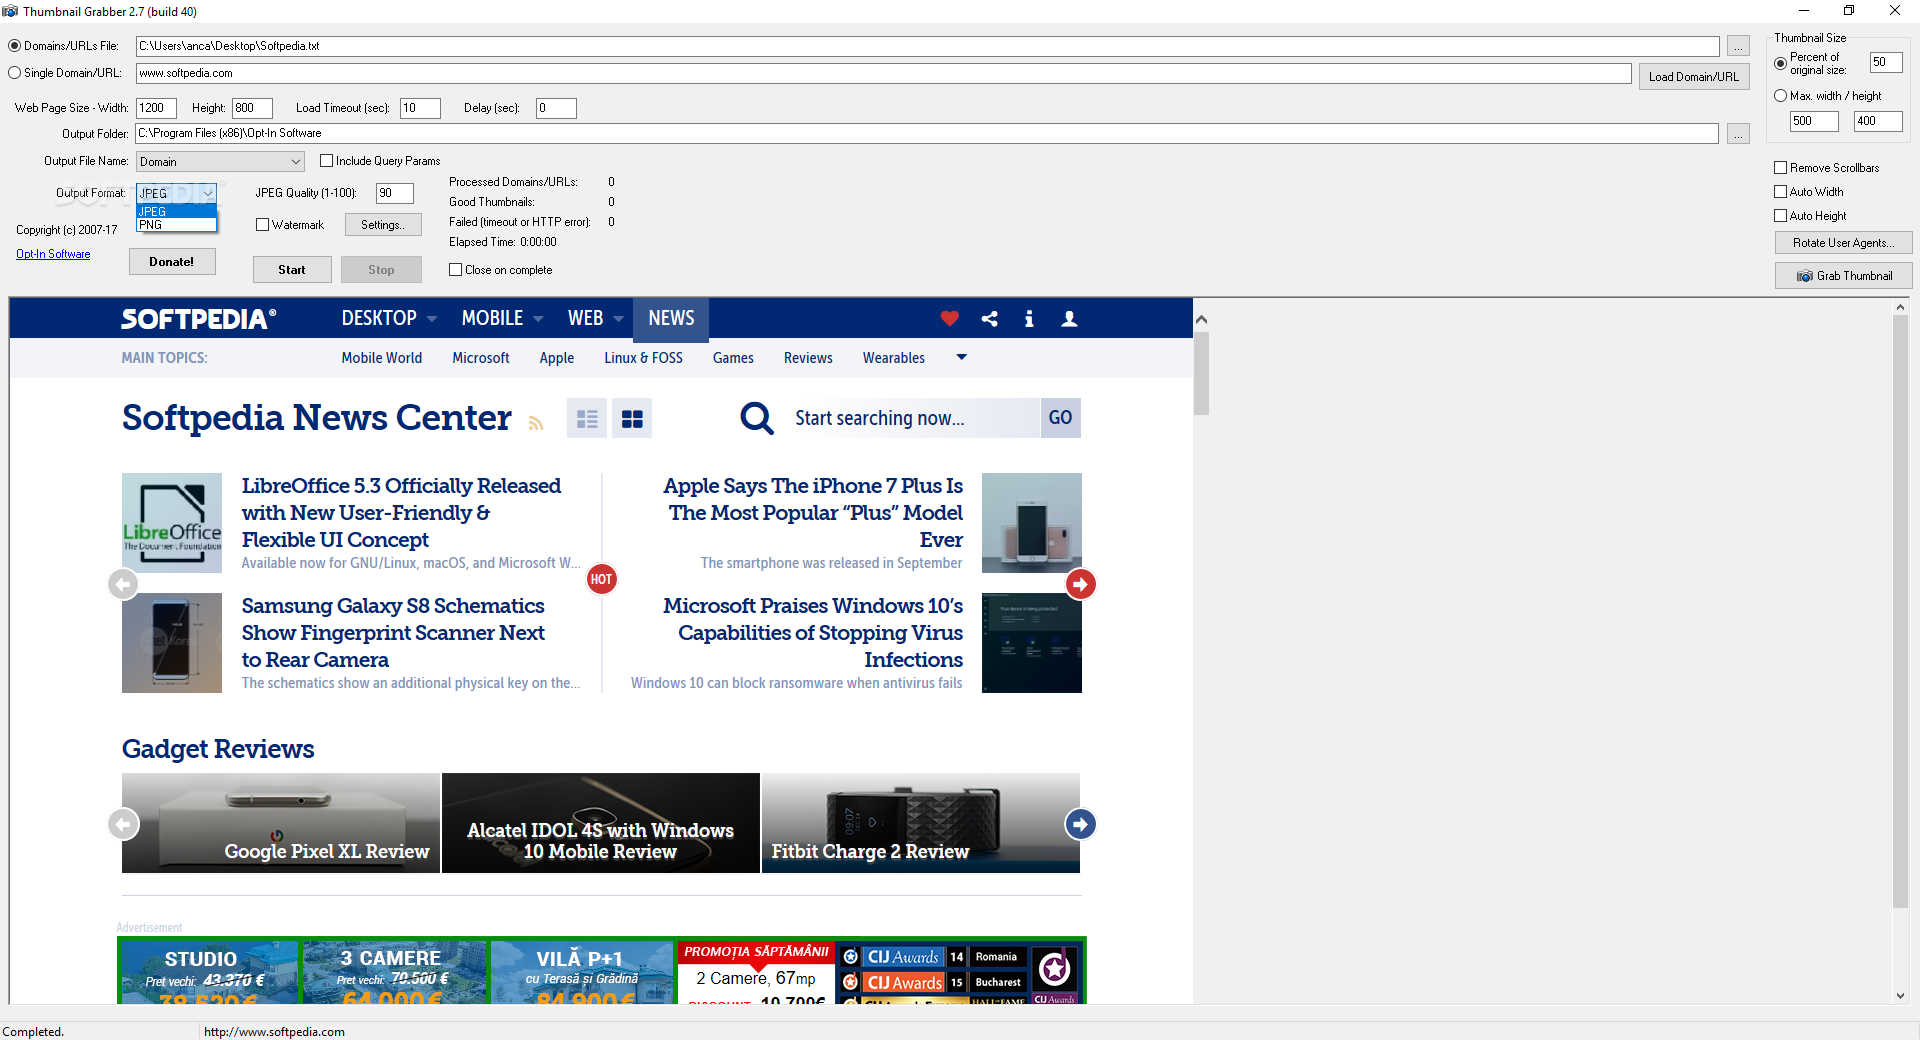This screenshot has height=1040, width=1920.
Task: Click the Stop button
Action: pos(381,270)
